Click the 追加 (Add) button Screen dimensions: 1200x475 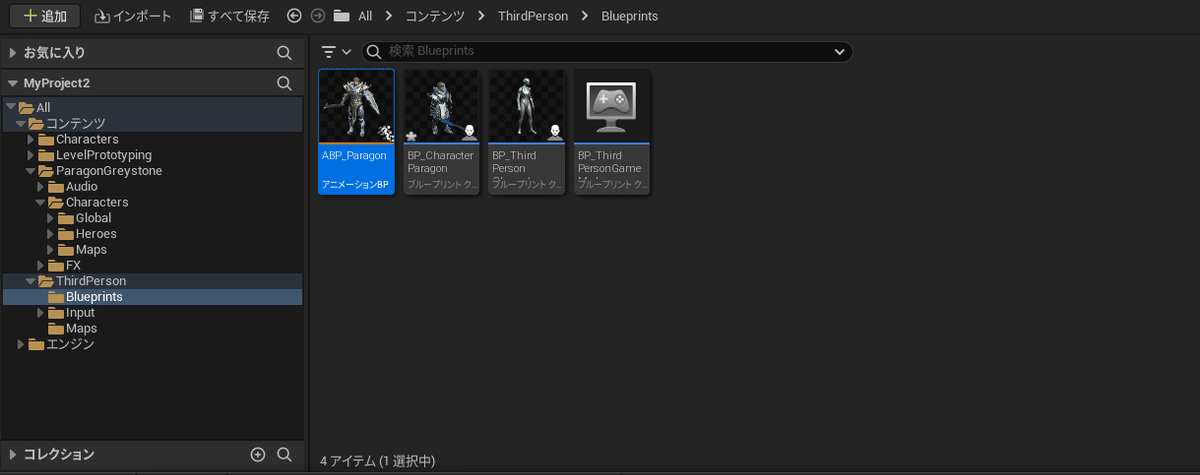44,16
